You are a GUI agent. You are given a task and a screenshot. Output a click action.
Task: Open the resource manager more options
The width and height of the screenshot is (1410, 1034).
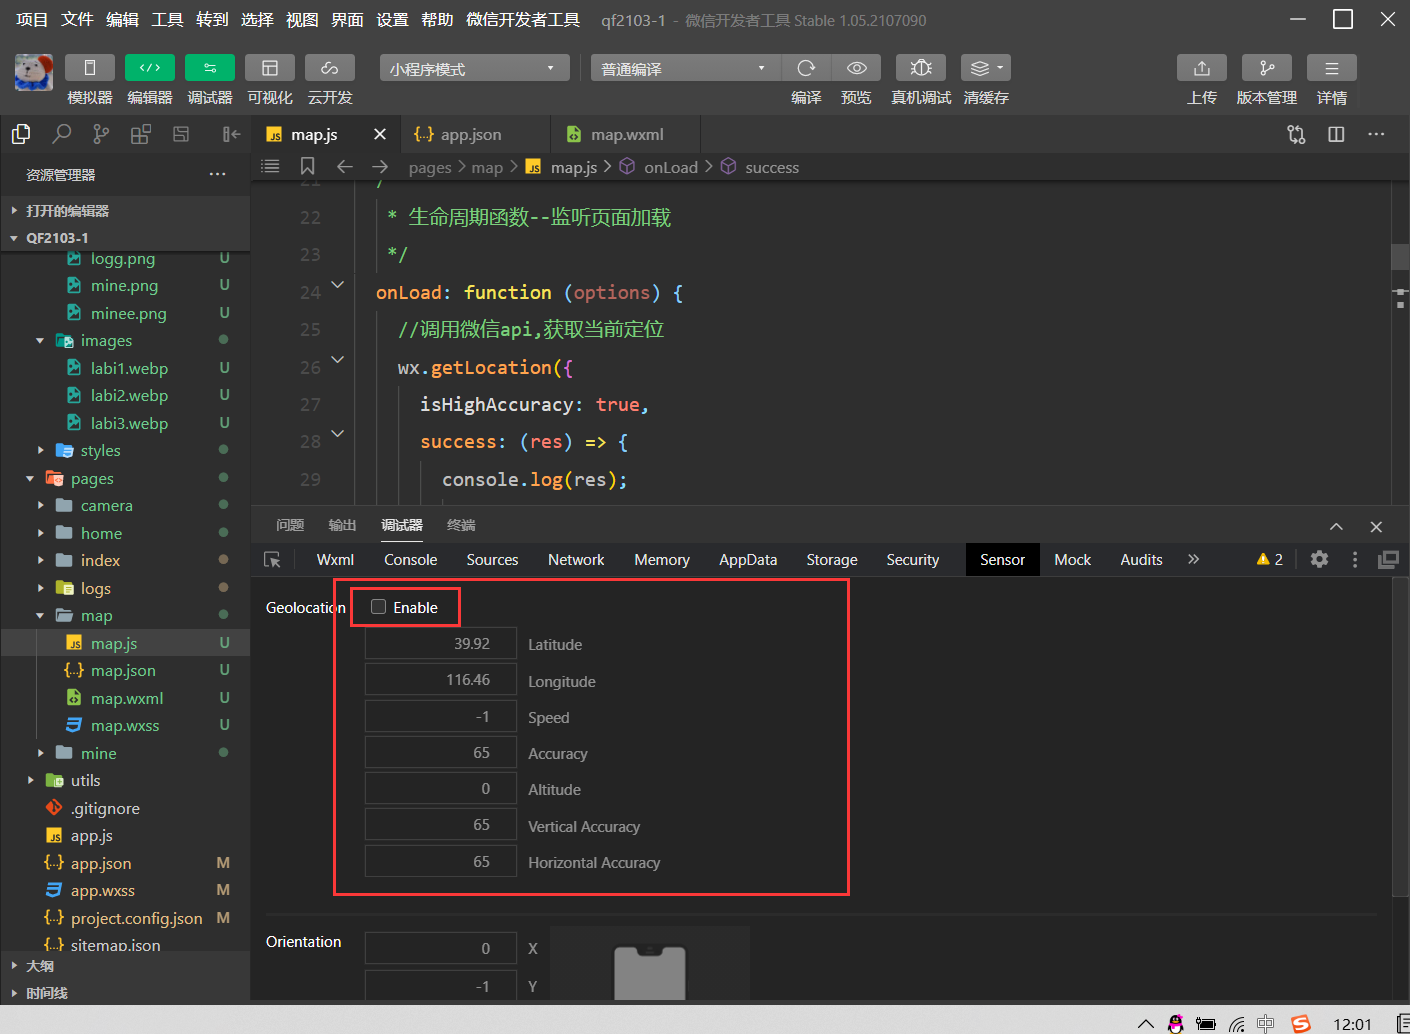click(x=217, y=174)
